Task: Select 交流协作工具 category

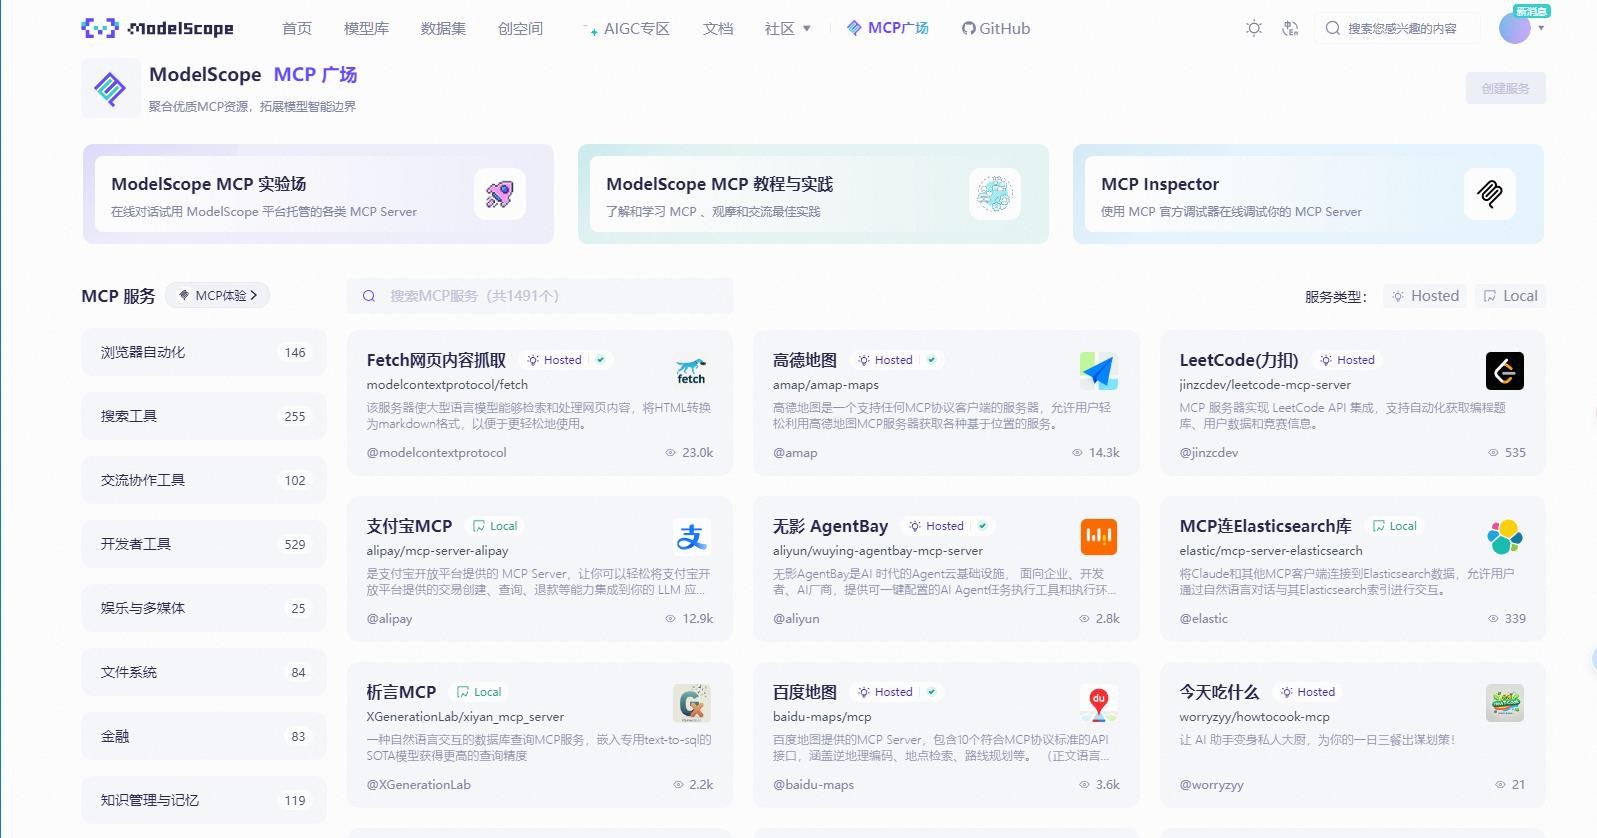Action: pos(204,480)
